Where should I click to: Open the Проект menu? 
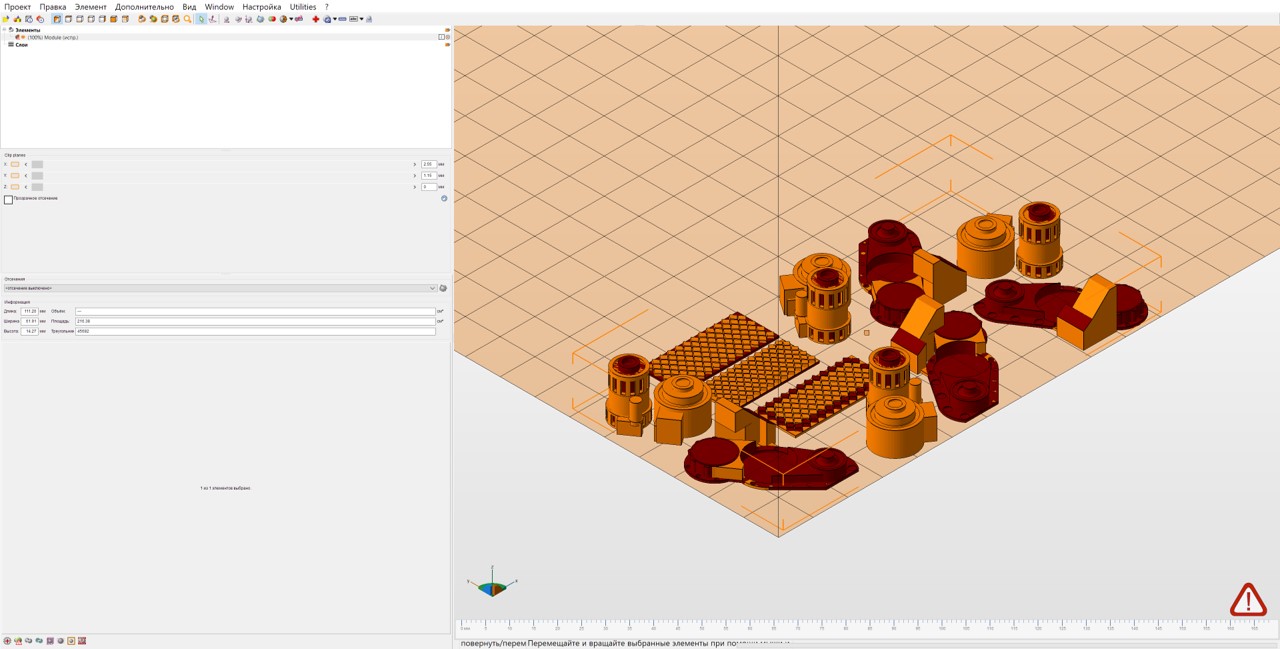click(17, 7)
